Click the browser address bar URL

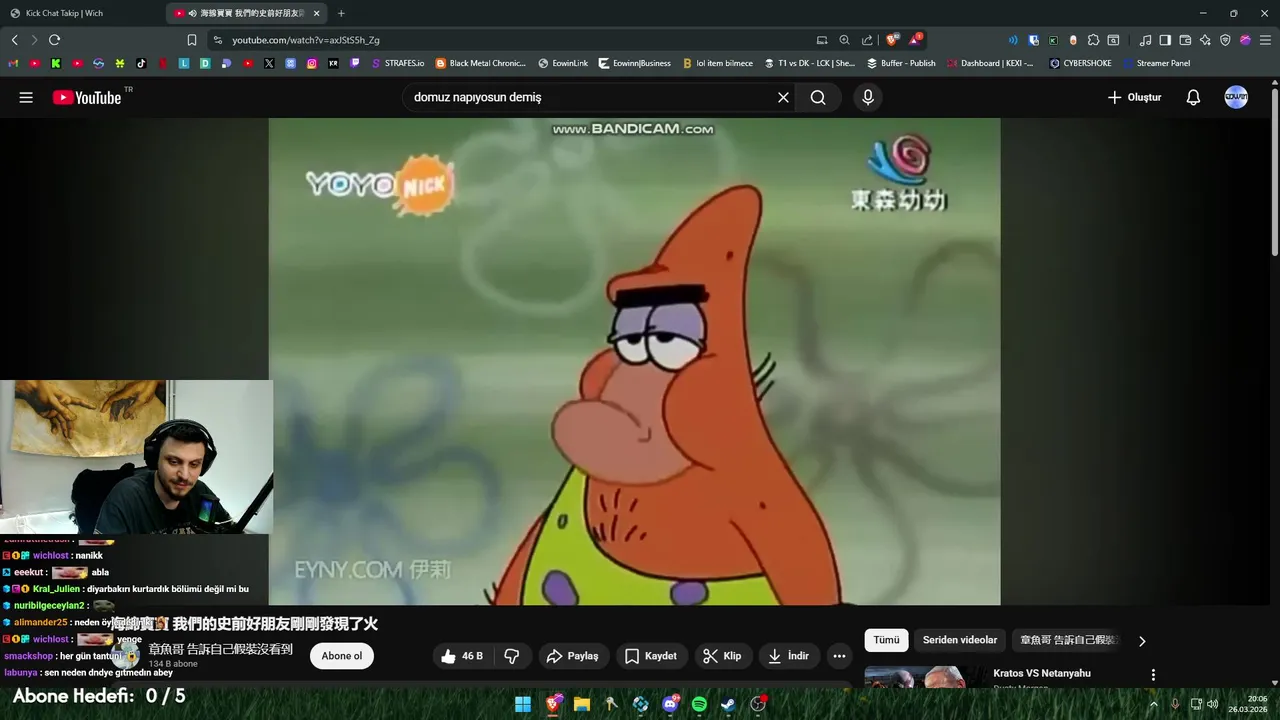click(x=306, y=40)
